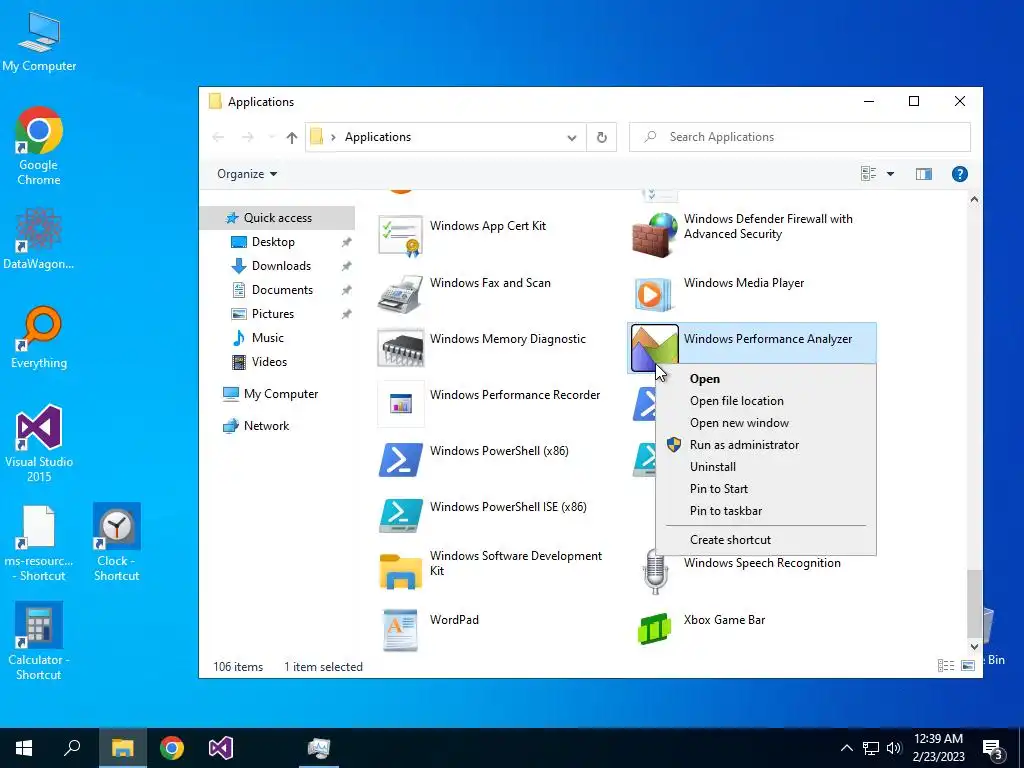Open File Explorer from taskbar
Screen dimensions: 1024x768
[122, 748]
